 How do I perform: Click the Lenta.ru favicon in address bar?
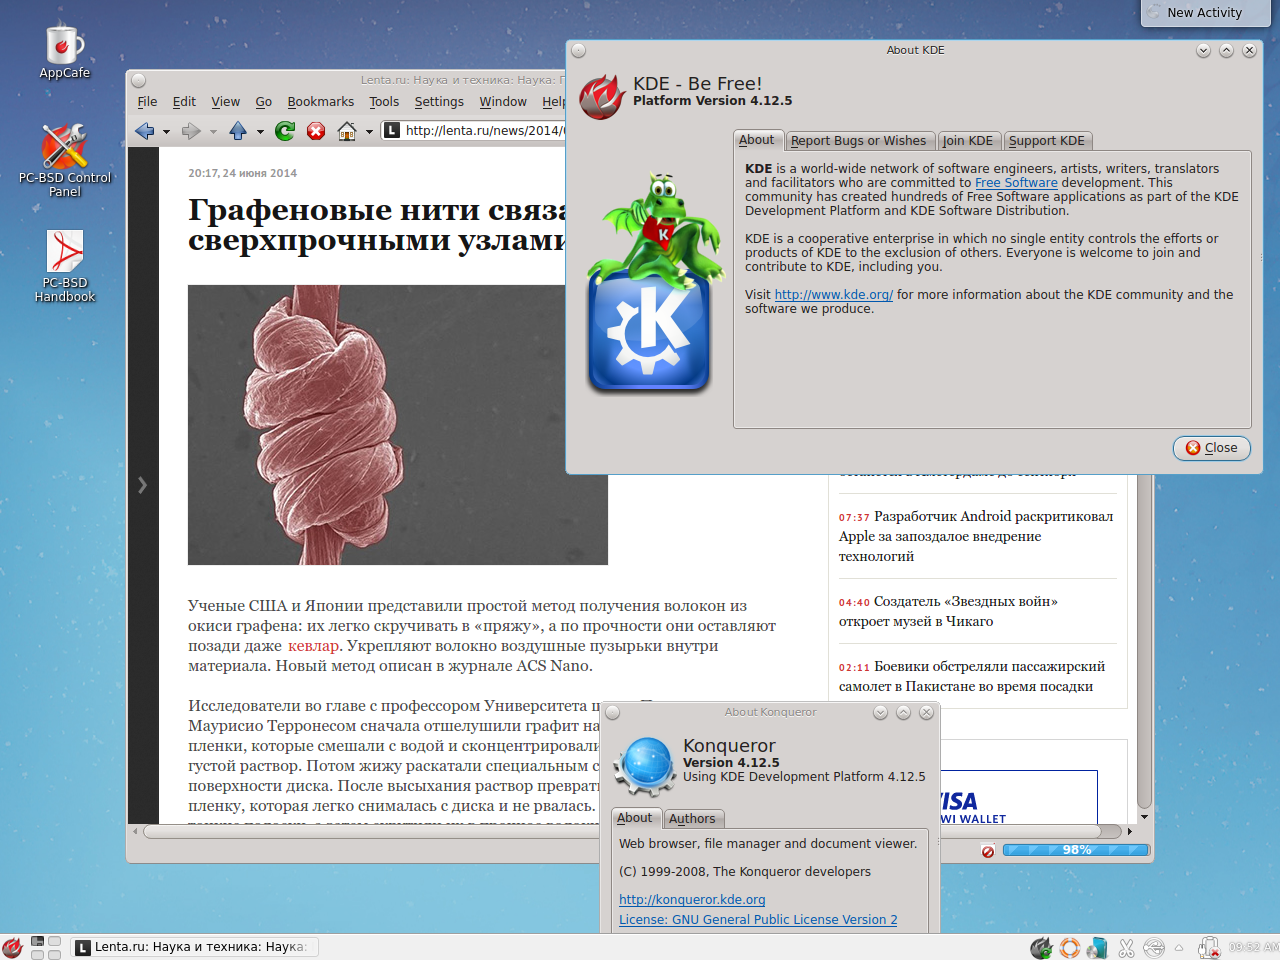click(392, 130)
